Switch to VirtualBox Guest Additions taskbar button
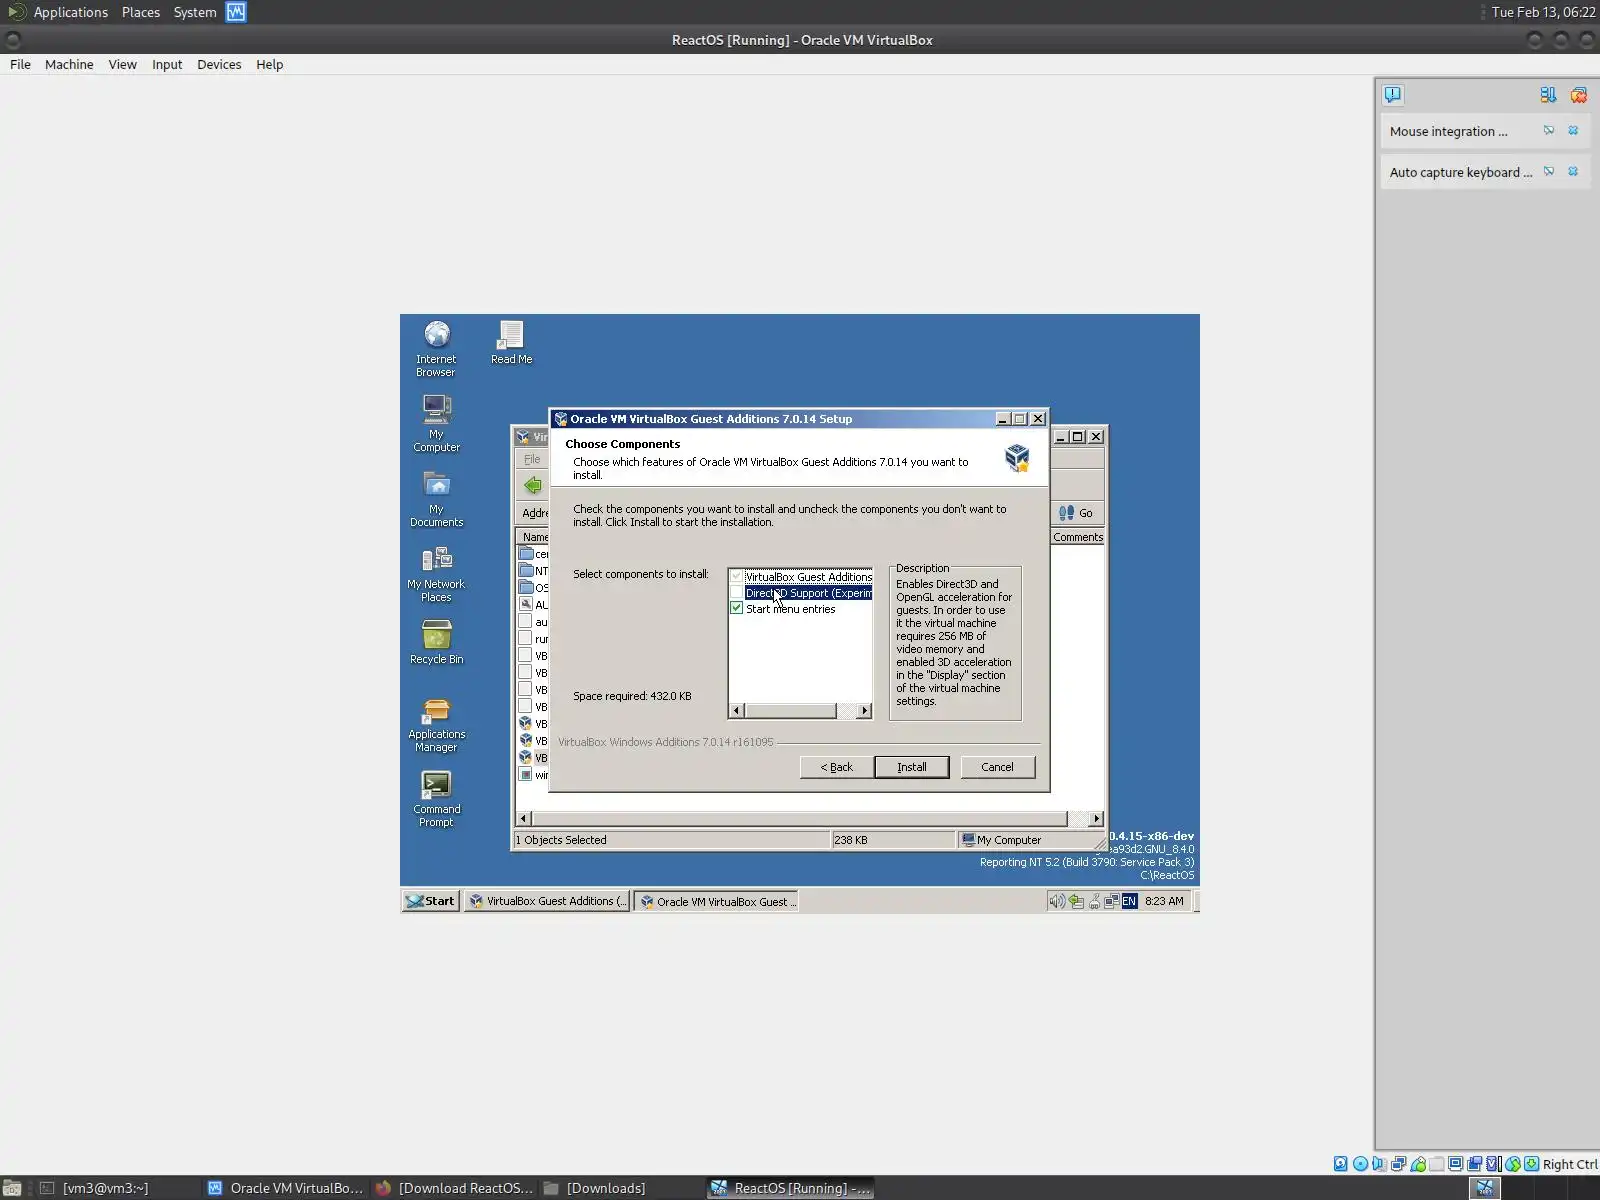 [x=547, y=901]
